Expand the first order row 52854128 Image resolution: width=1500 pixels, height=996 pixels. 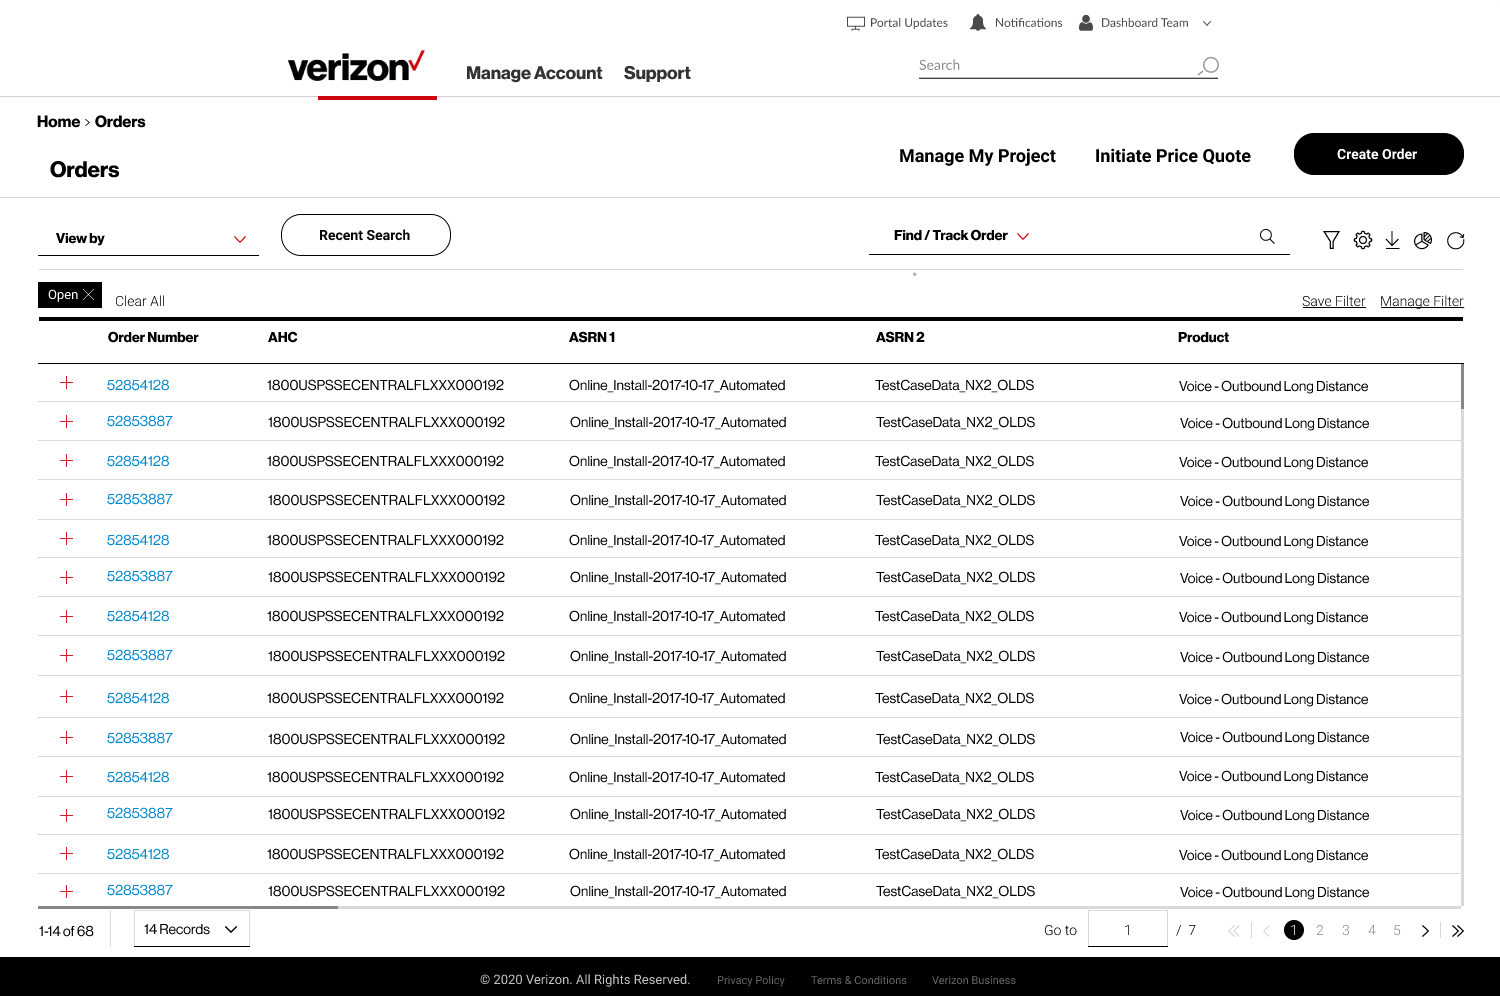[67, 383]
